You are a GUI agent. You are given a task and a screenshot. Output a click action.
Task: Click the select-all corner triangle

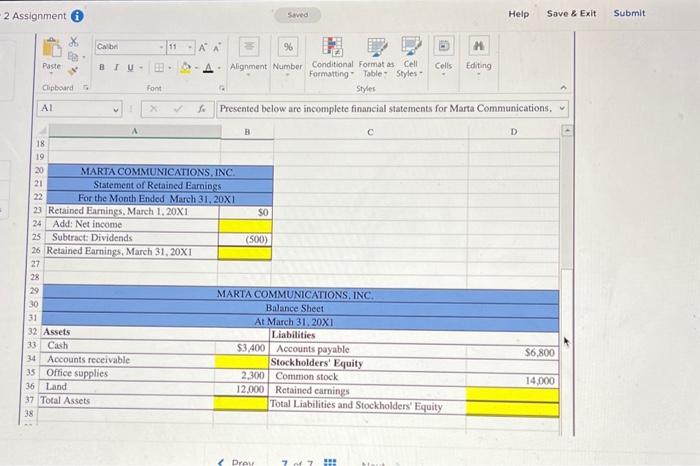tap(42, 131)
